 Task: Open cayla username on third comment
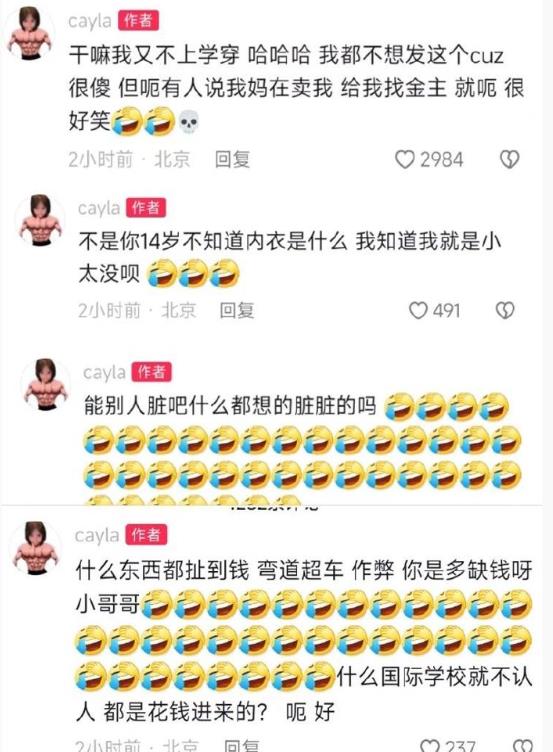pos(105,372)
